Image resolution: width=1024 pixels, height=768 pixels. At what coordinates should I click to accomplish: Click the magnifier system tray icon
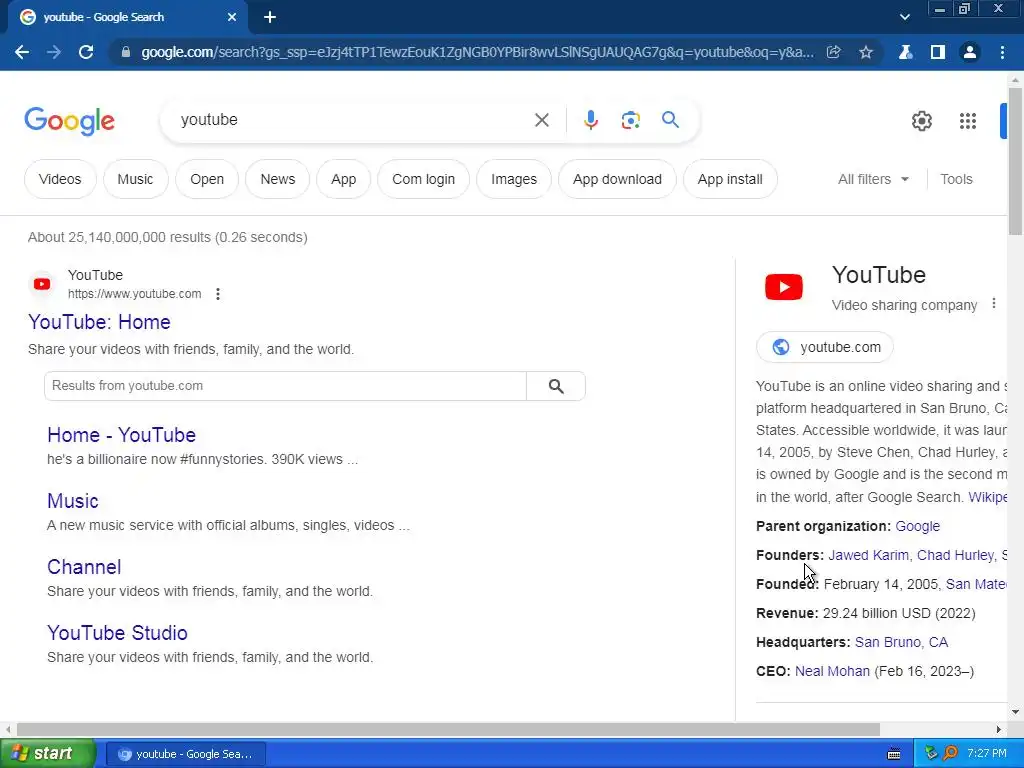(x=950, y=754)
